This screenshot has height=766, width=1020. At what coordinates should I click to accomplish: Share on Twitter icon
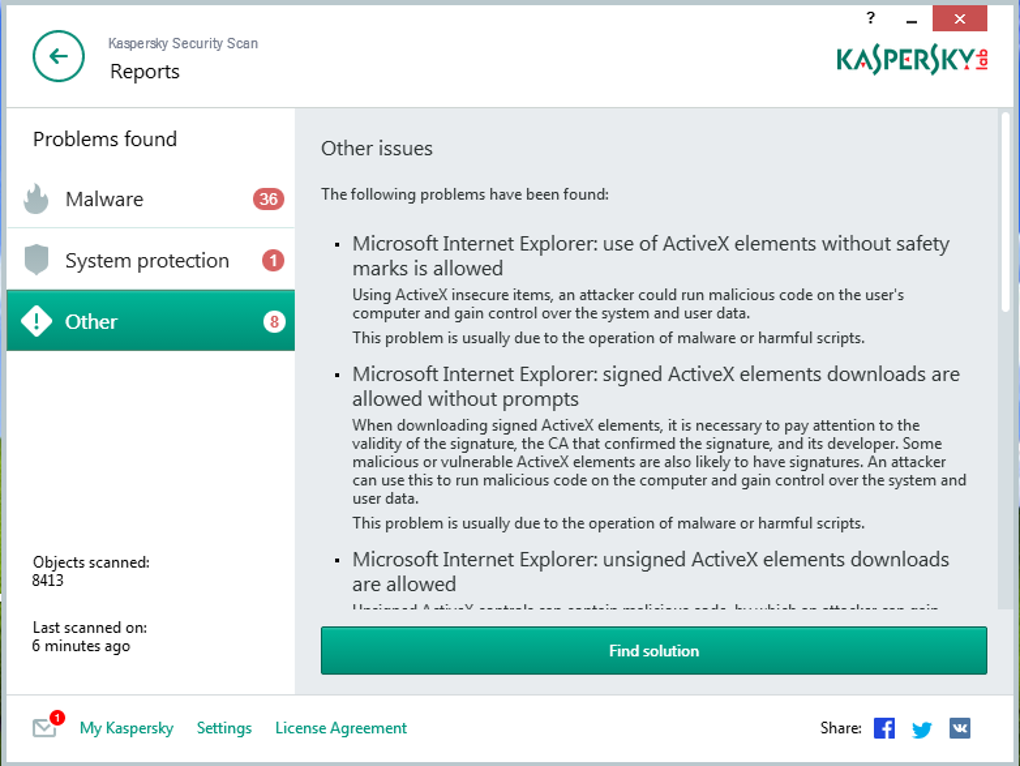point(922,729)
